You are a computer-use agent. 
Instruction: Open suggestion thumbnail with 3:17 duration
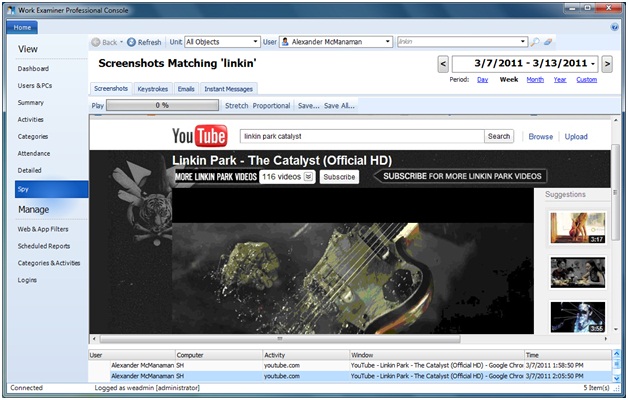(578, 228)
